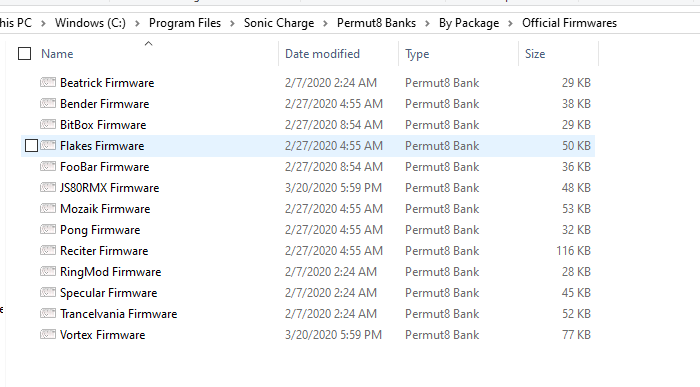Click the 53 KB size of Mozaik
This screenshot has height=387, width=700.
tap(576, 208)
